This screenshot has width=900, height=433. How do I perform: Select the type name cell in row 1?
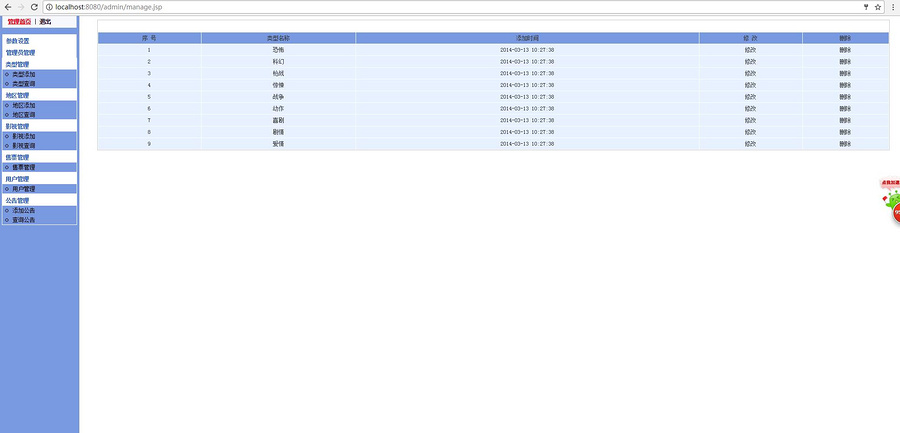point(278,50)
